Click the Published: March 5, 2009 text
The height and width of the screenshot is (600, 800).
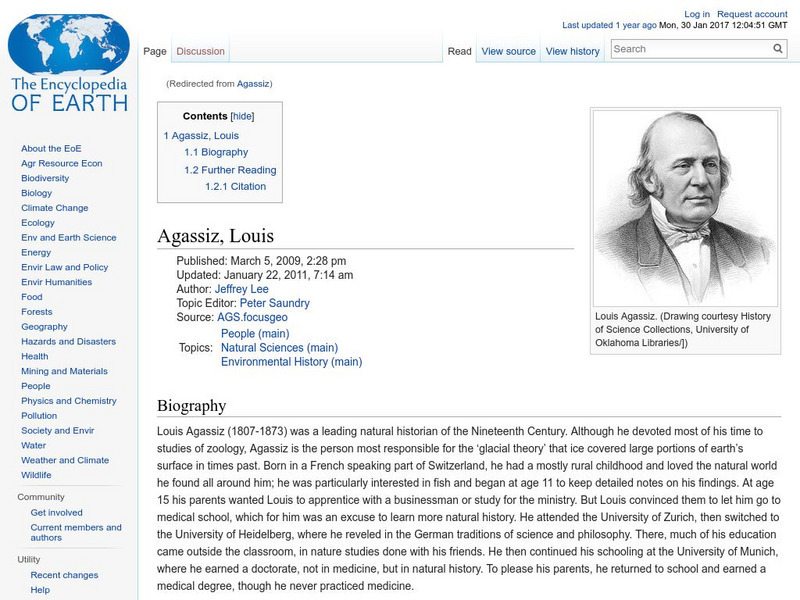261,261
